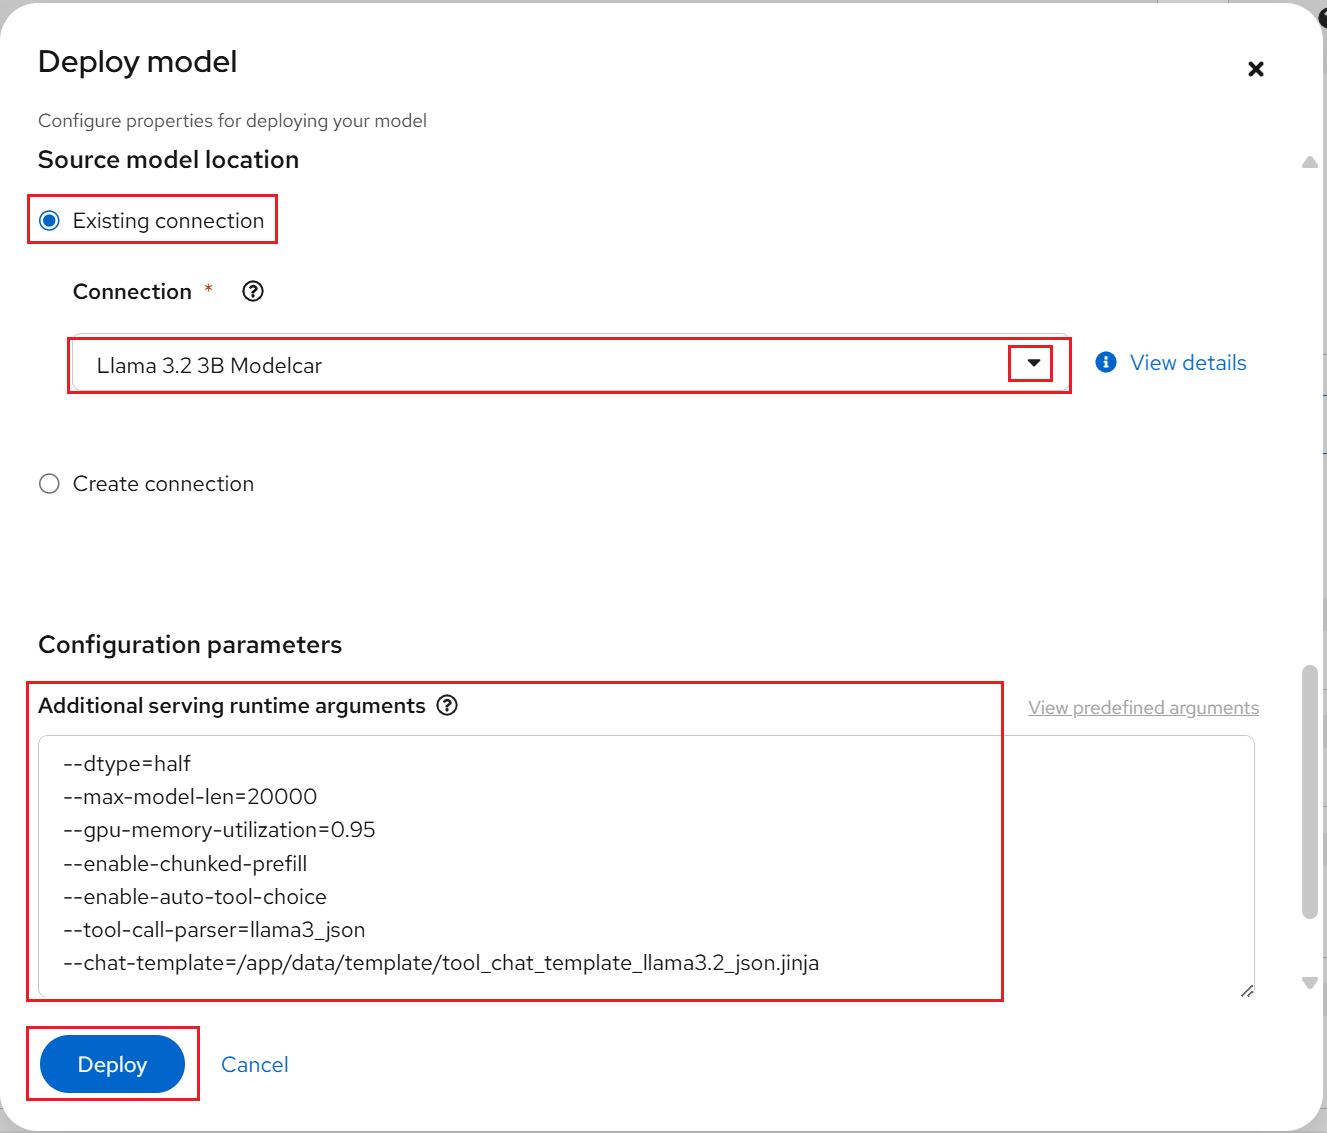Show help for additional serving runtime arguments
The image size is (1327, 1133).
(448, 705)
